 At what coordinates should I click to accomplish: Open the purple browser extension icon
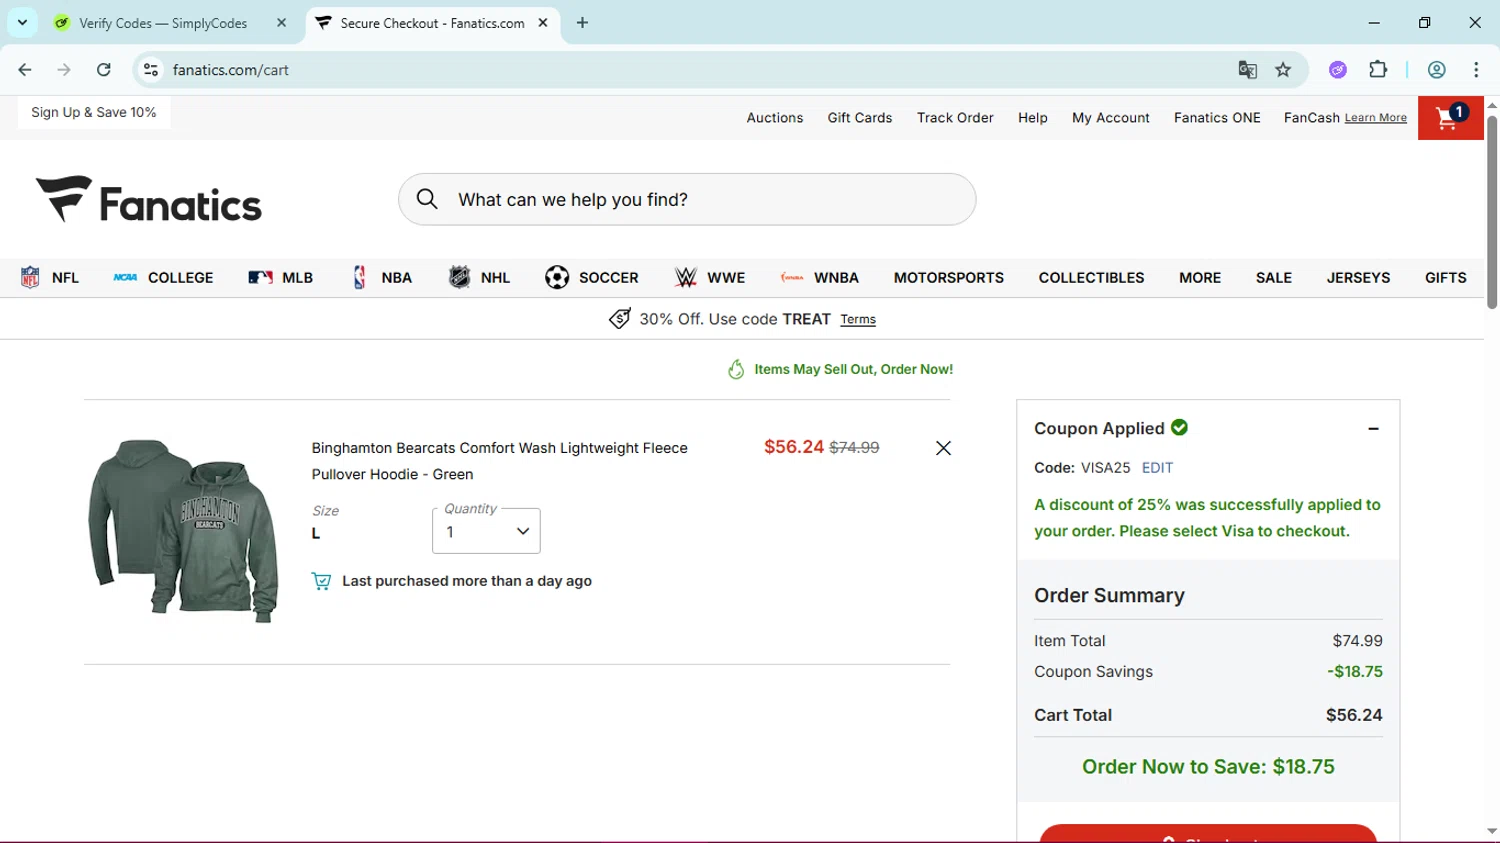1338,70
